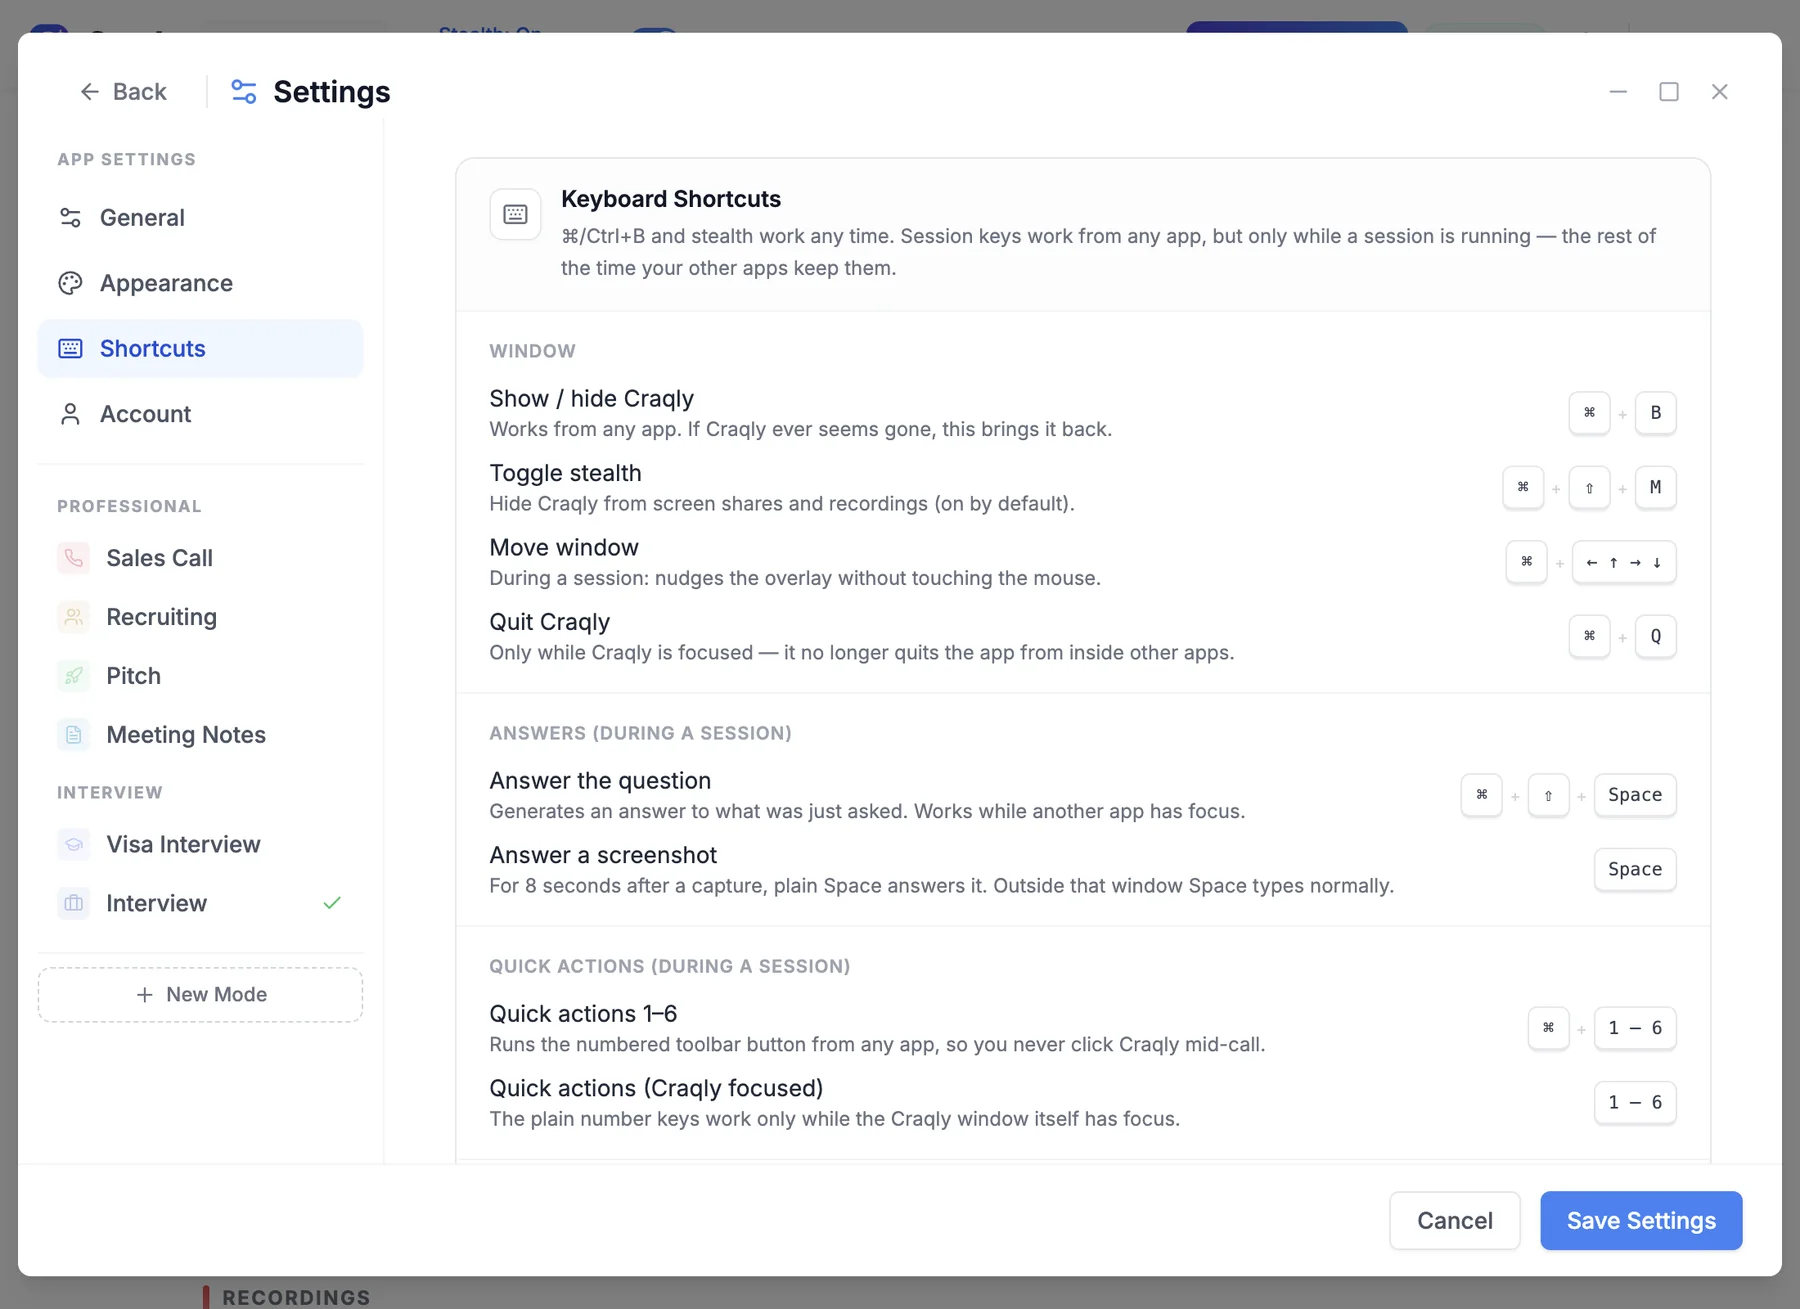This screenshot has height=1309, width=1800.
Task: Click the Shortcuts keyboard icon in sidebar
Action: click(x=70, y=349)
